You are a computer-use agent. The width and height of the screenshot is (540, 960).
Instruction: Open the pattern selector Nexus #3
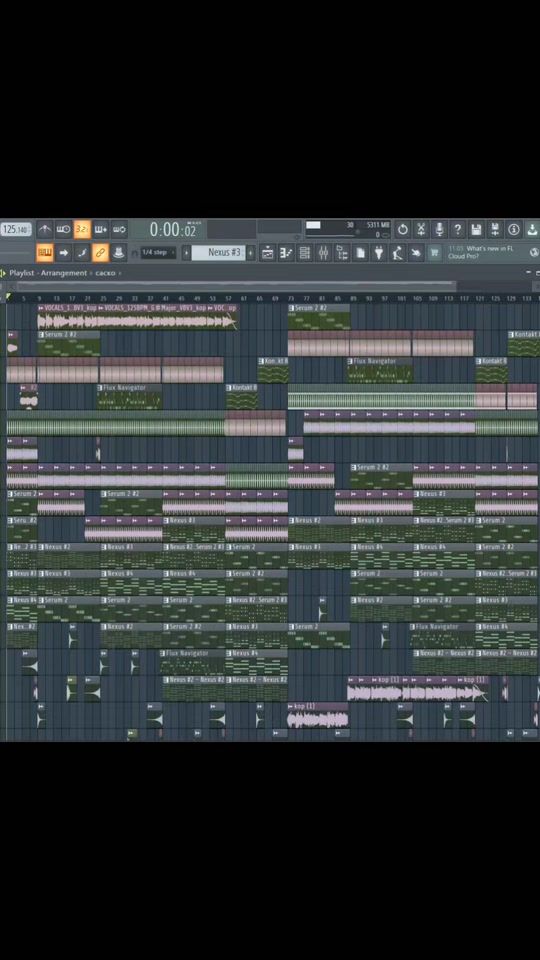pos(219,252)
